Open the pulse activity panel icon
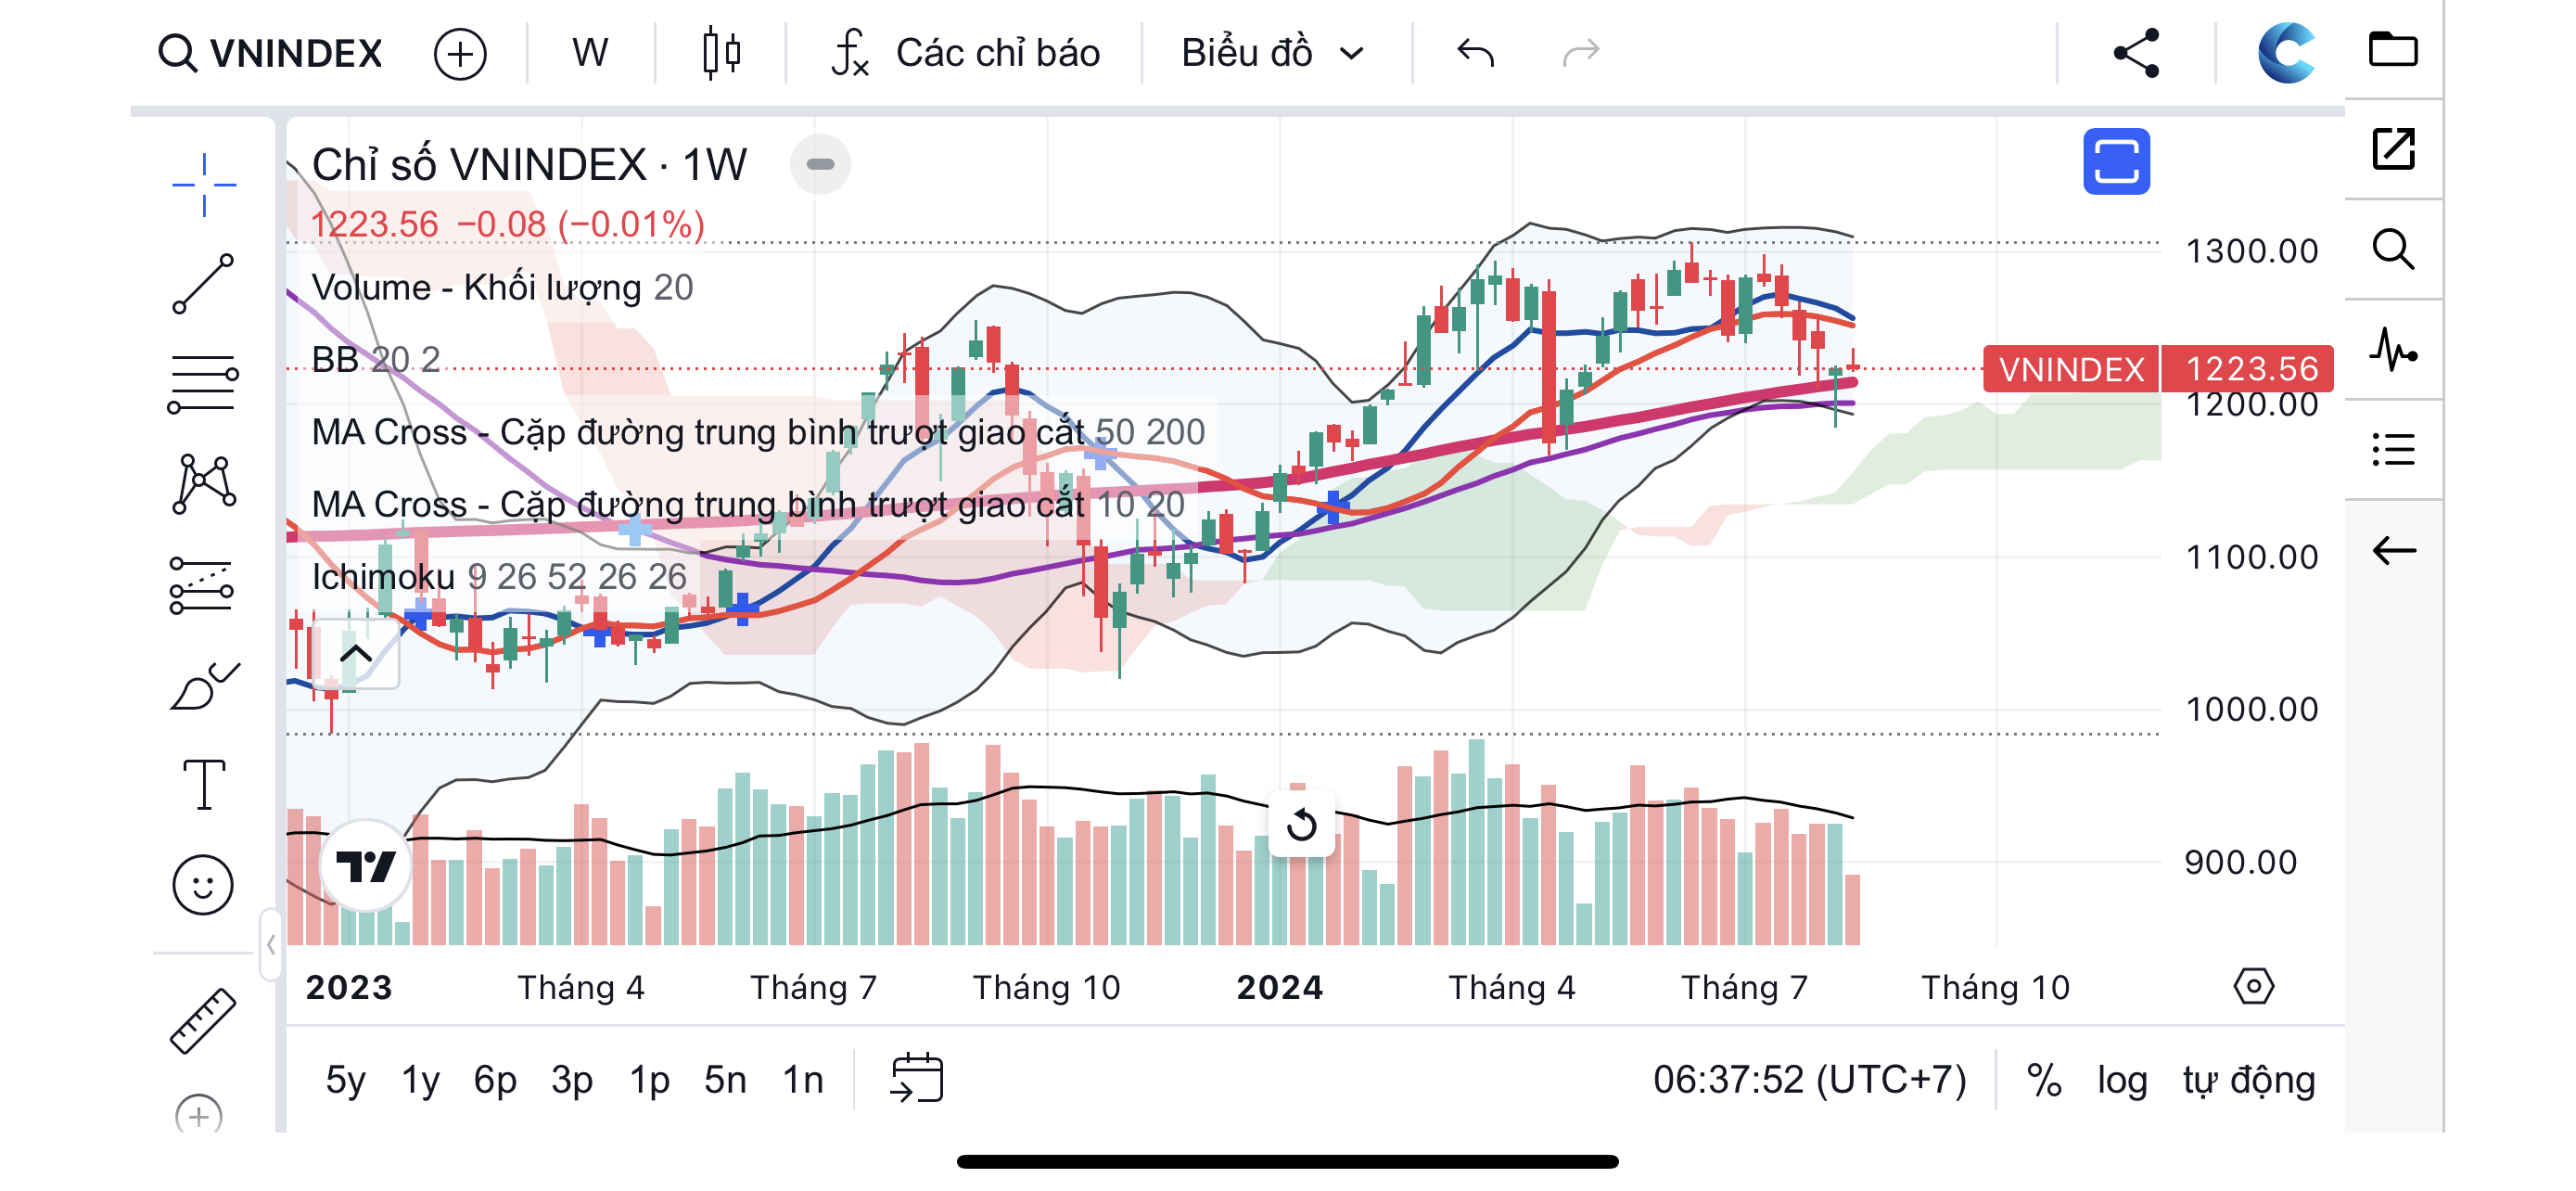2576x1191 pixels. coord(2394,349)
